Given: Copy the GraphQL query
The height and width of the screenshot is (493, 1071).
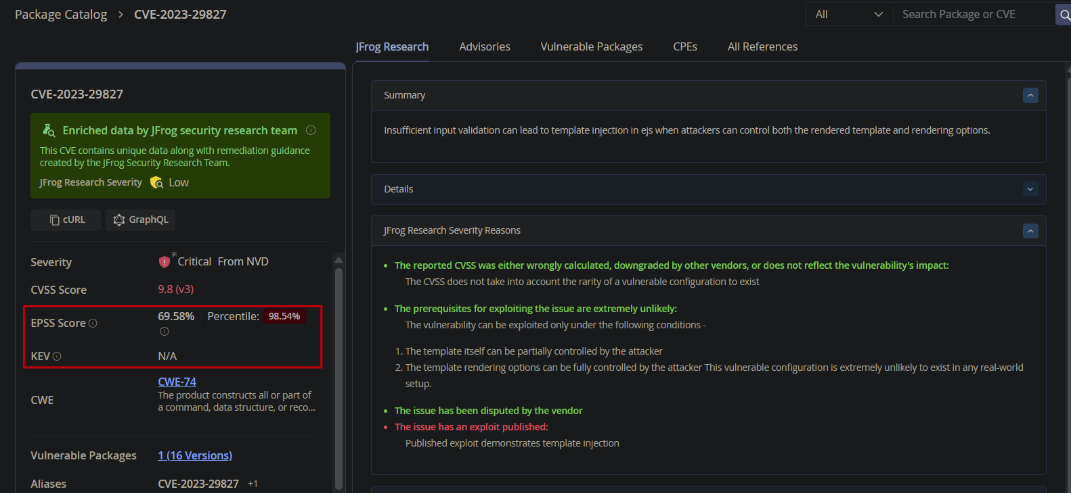Looking at the screenshot, I should click(140, 220).
